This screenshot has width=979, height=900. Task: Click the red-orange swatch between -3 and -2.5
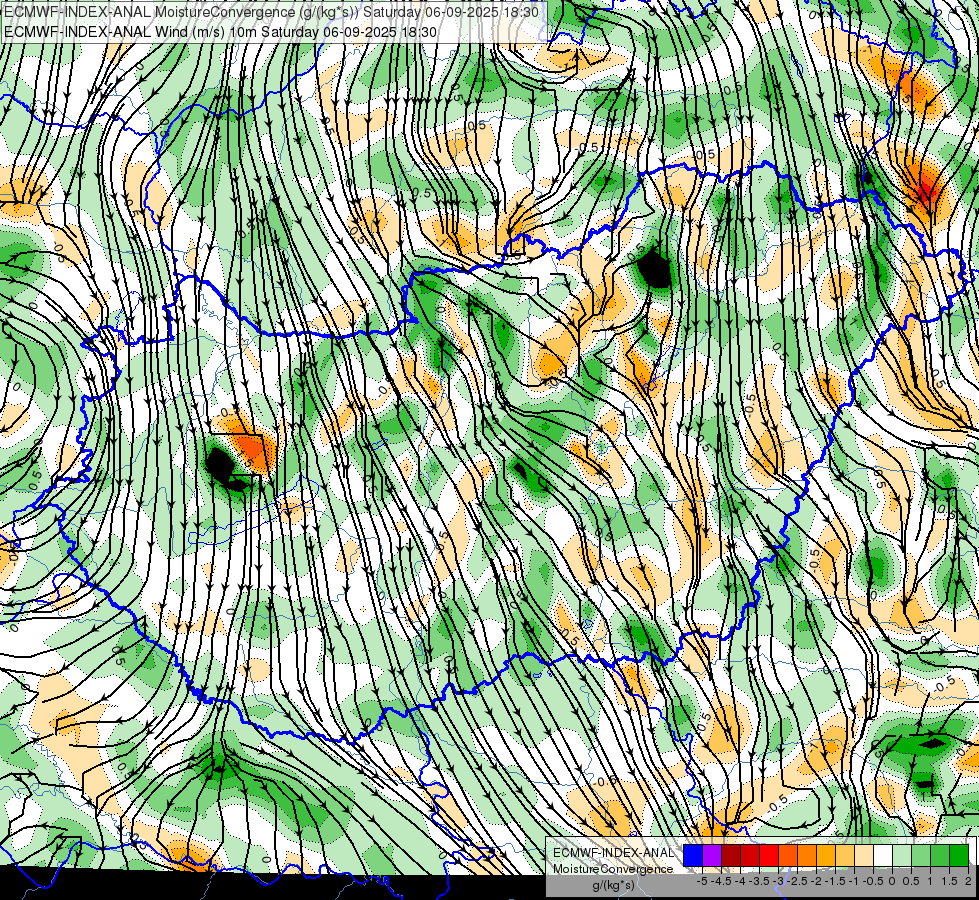point(788,856)
